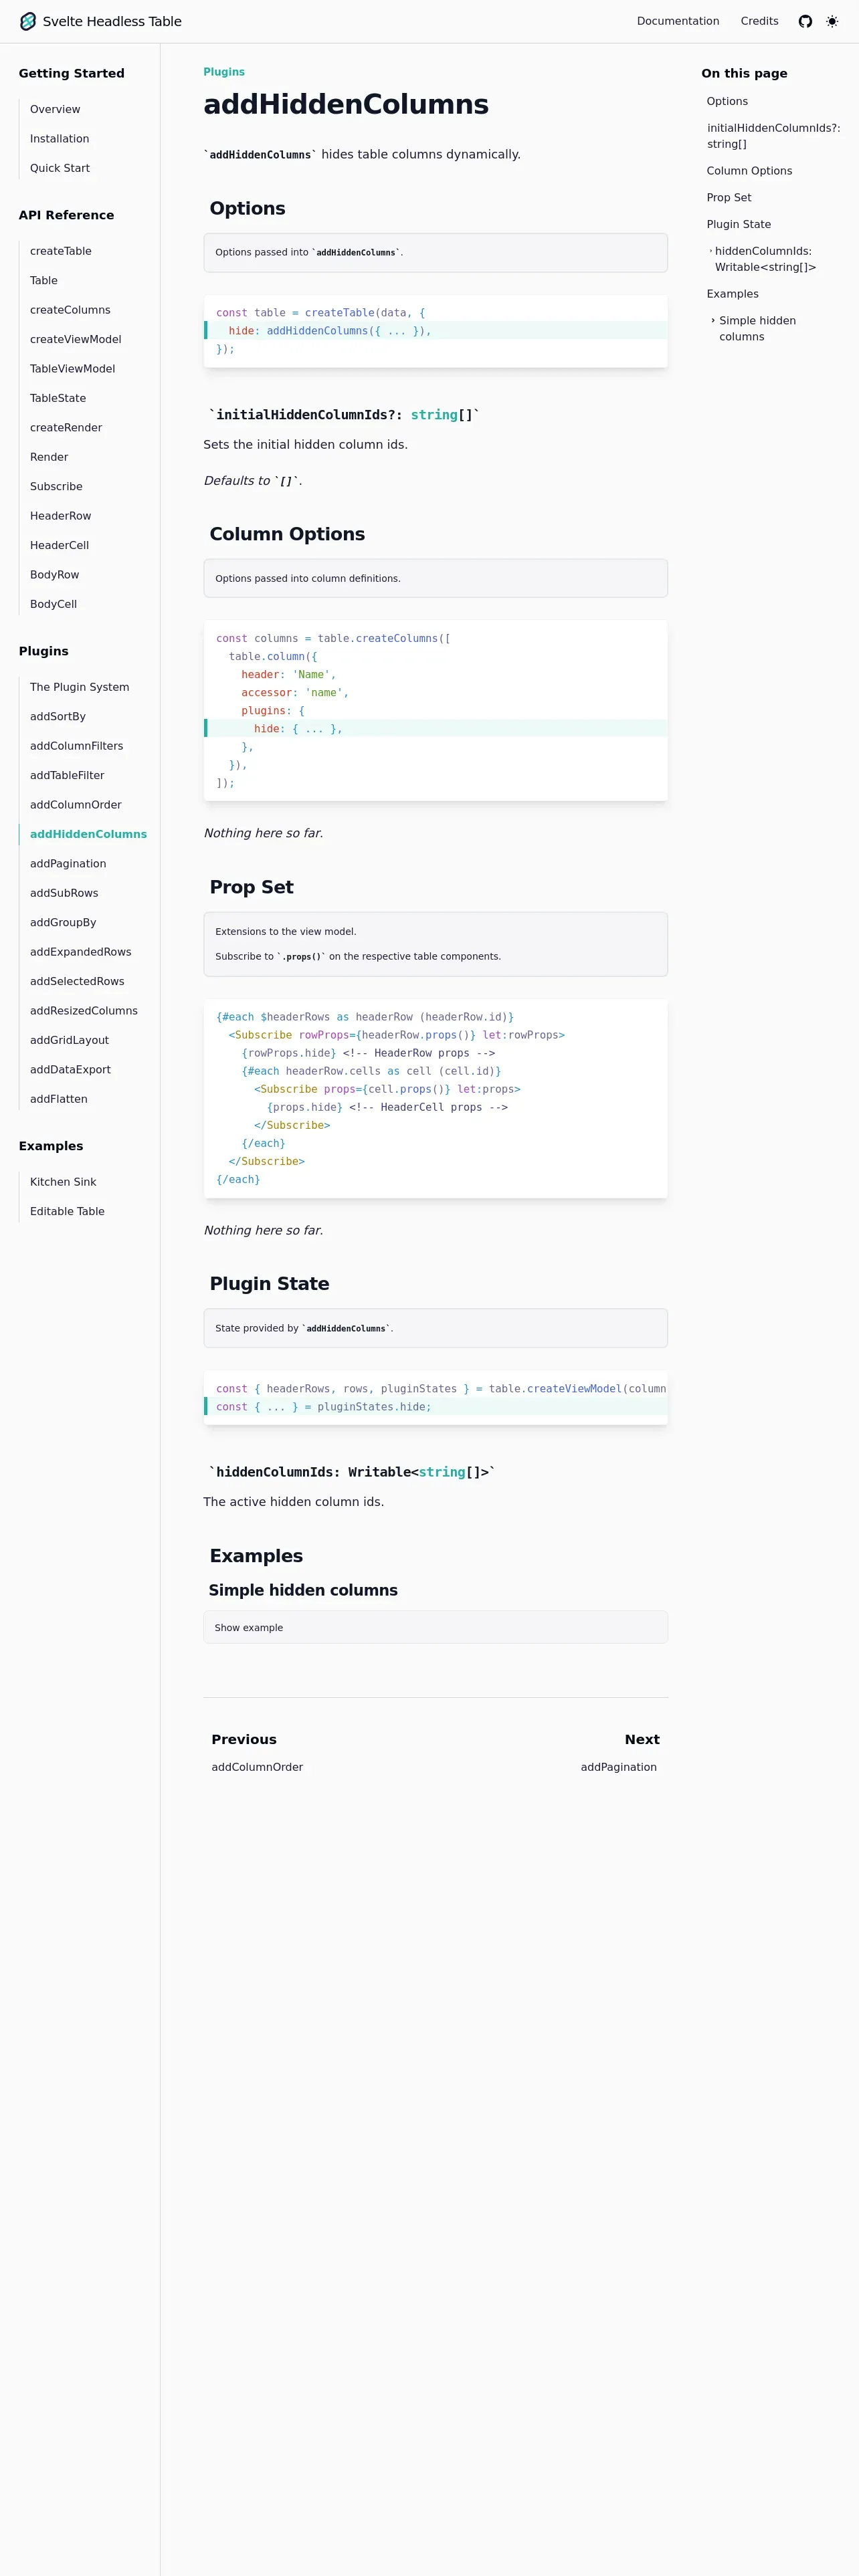The width and height of the screenshot is (859, 2576).
Task: Open the Documentation nav item
Action: (677, 21)
